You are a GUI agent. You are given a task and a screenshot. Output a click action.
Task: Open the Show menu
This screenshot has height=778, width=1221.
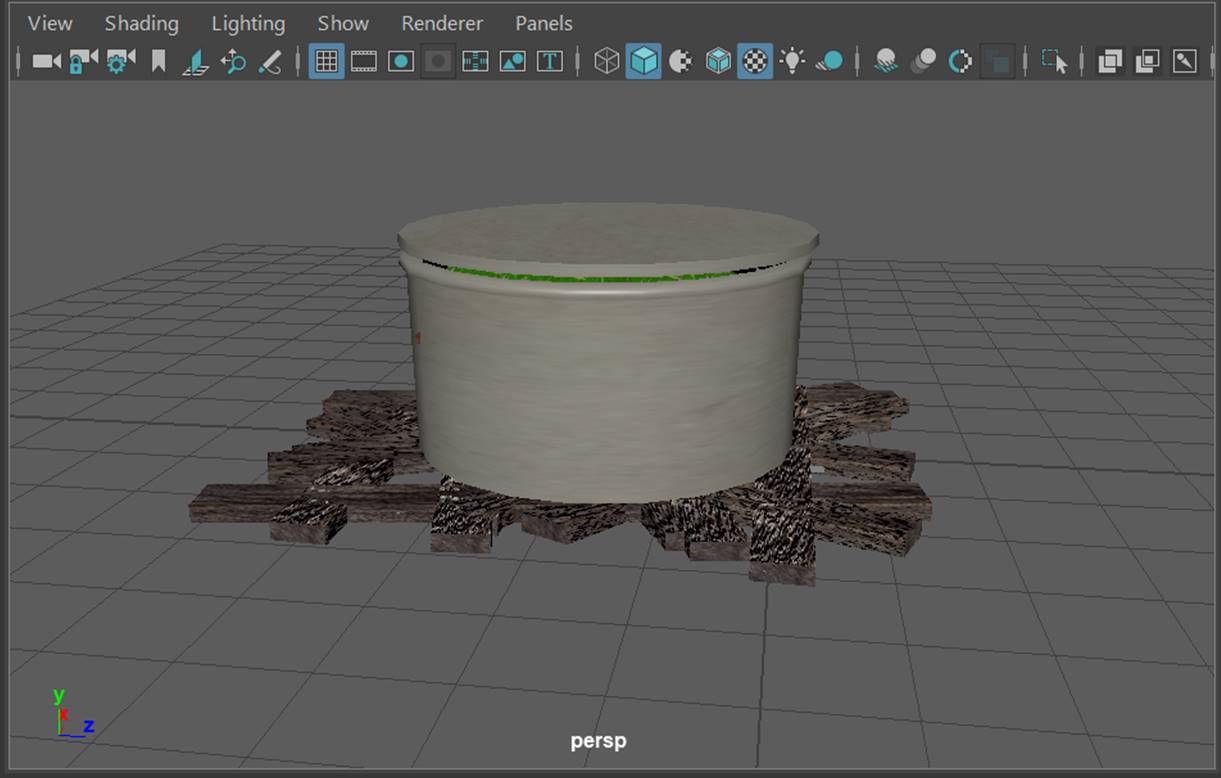pos(343,23)
